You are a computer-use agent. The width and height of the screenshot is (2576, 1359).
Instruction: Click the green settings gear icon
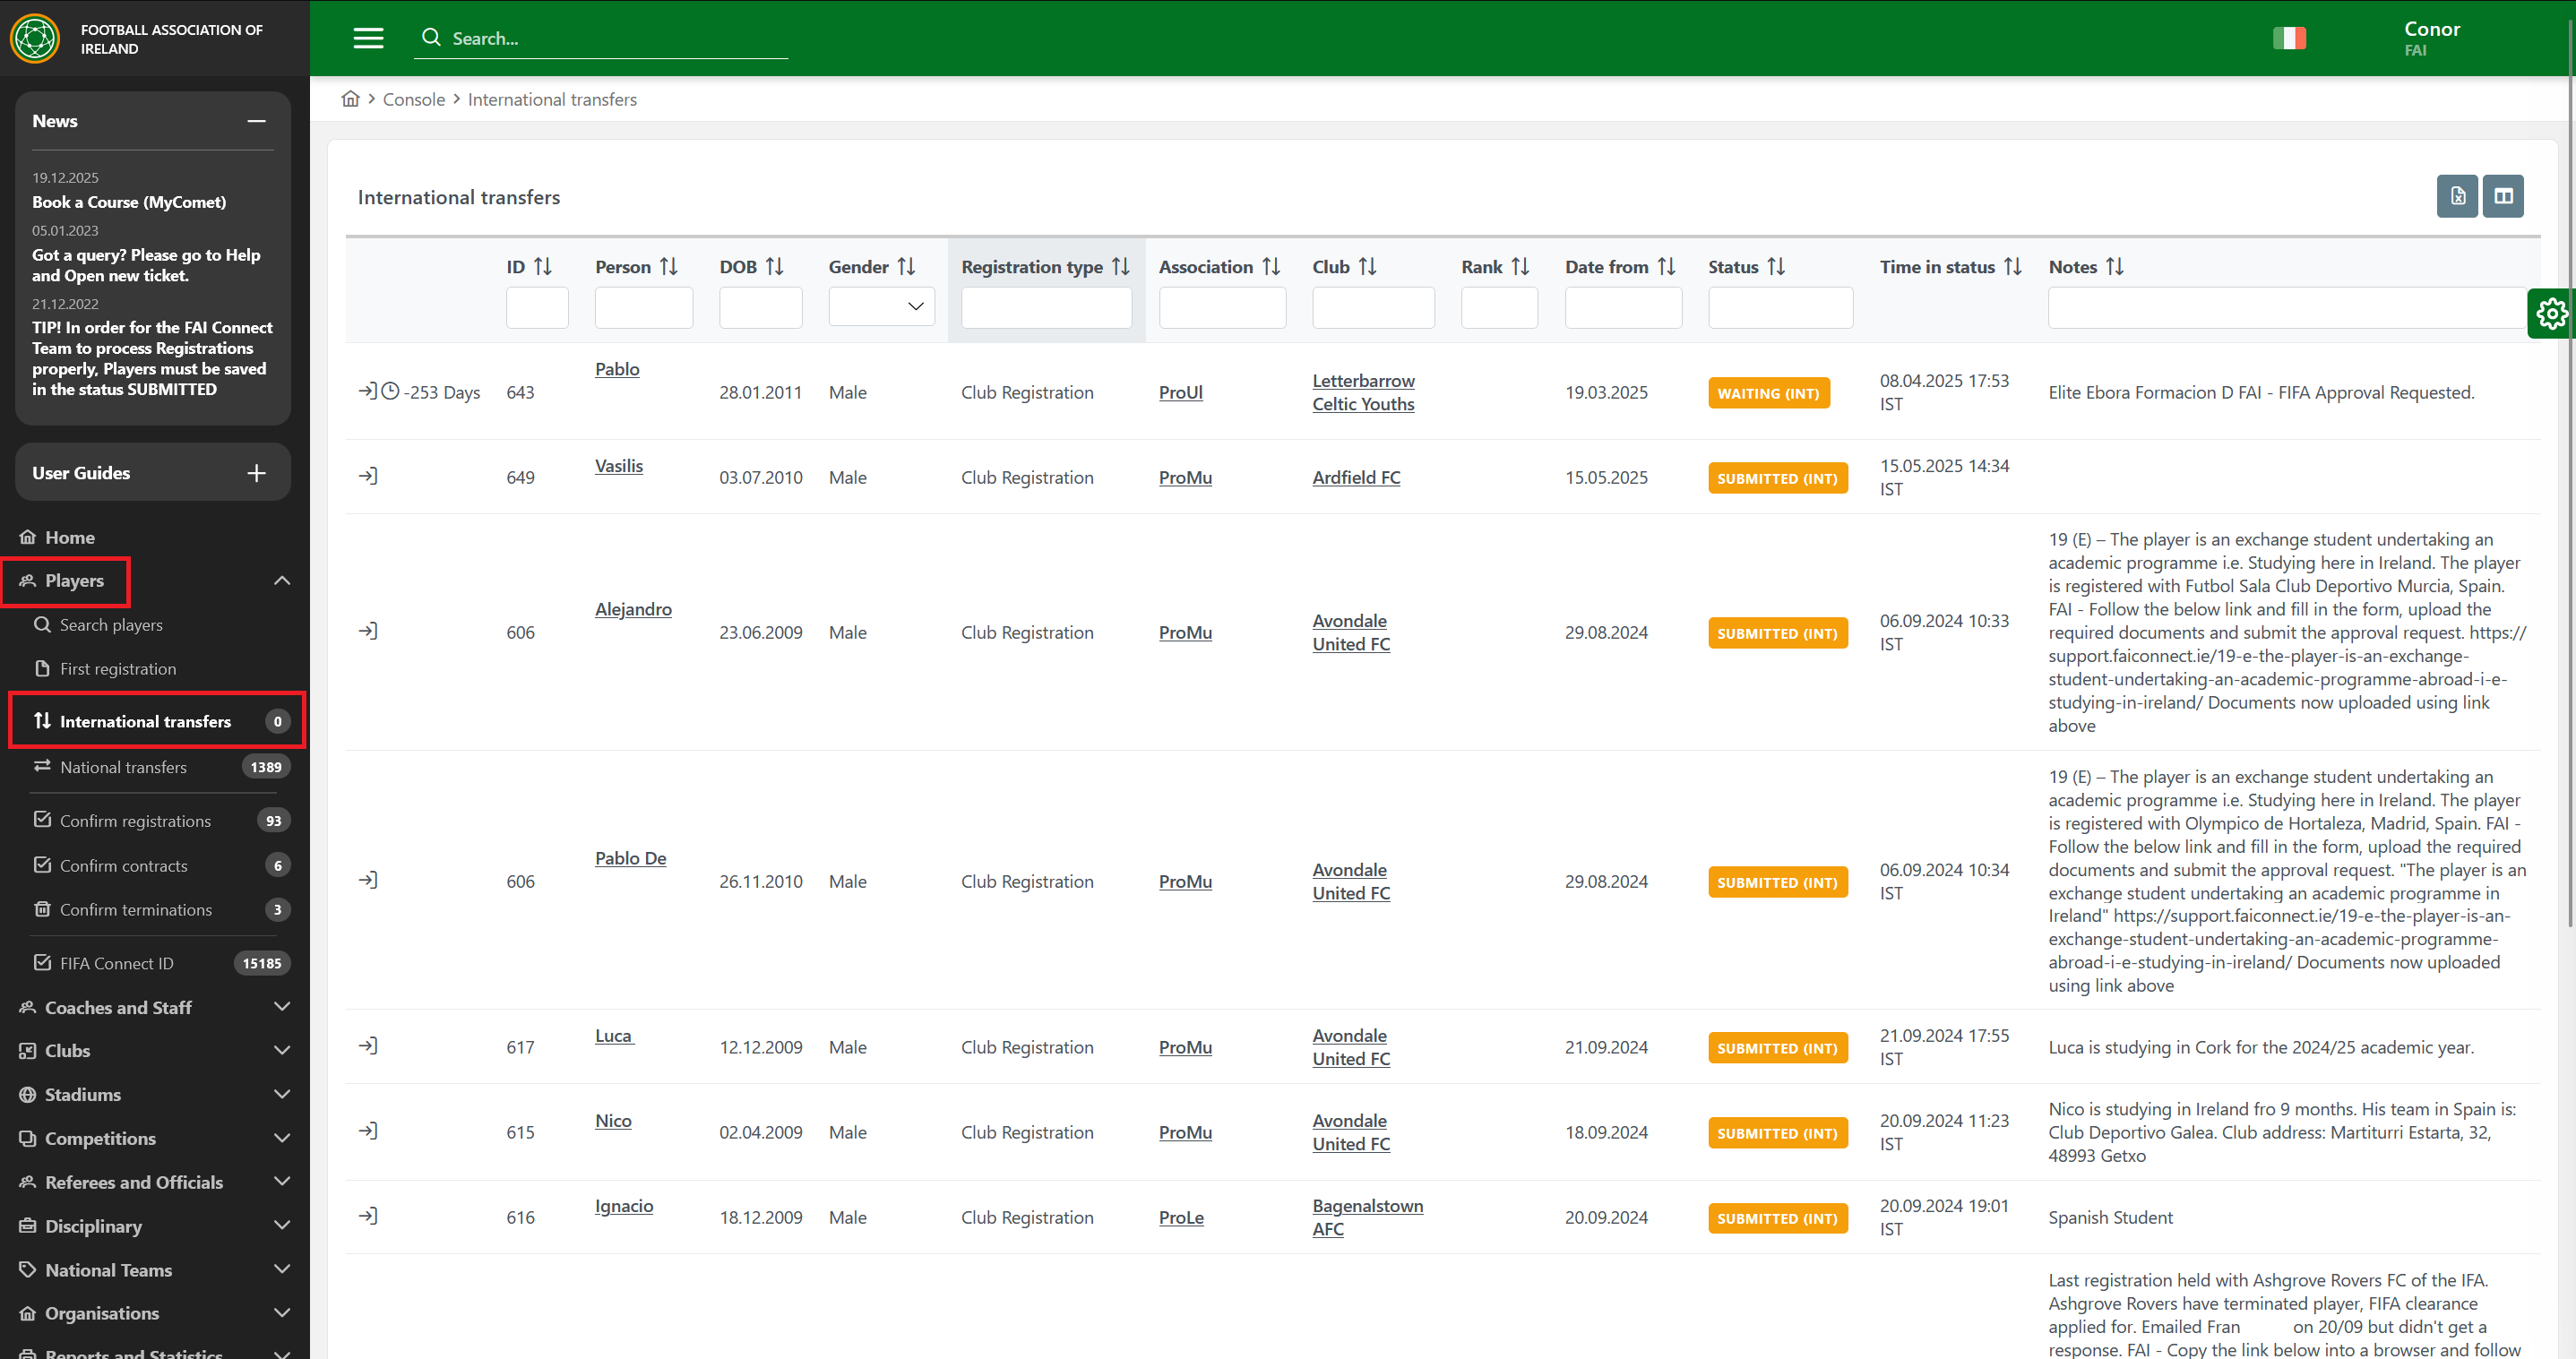(2551, 314)
